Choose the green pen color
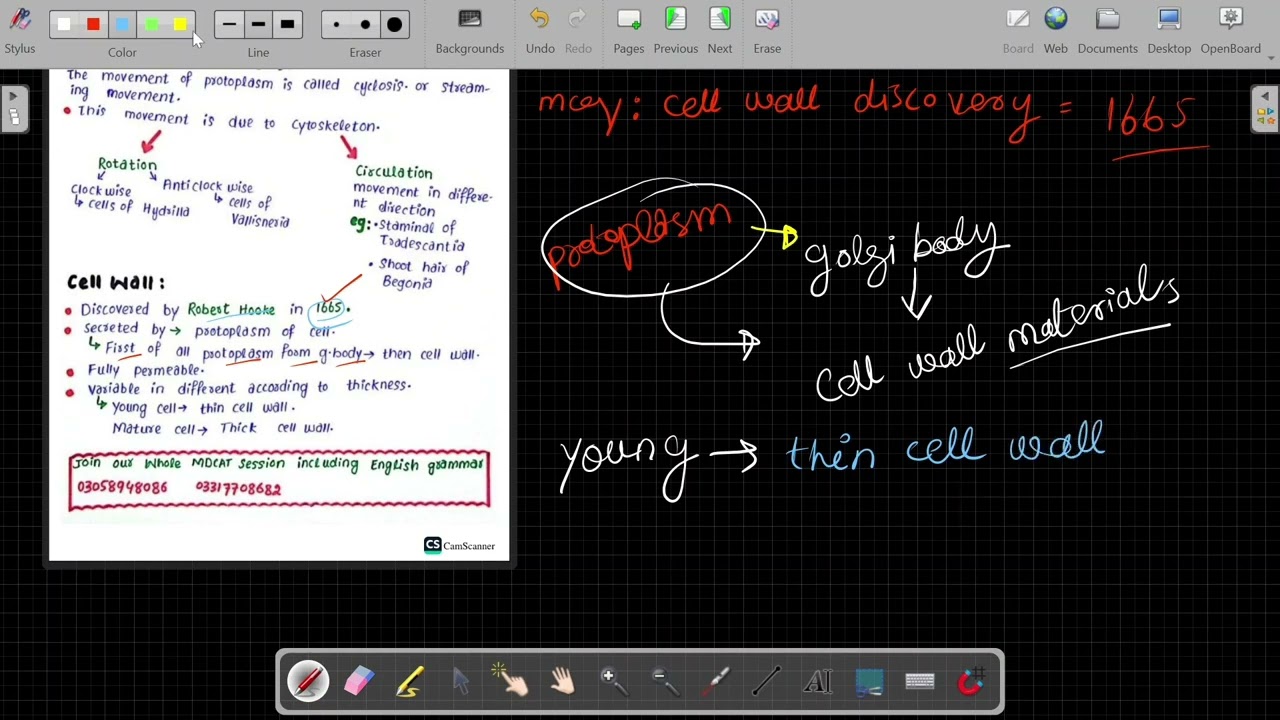The height and width of the screenshot is (720, 1280). click(x=151, y=24)
